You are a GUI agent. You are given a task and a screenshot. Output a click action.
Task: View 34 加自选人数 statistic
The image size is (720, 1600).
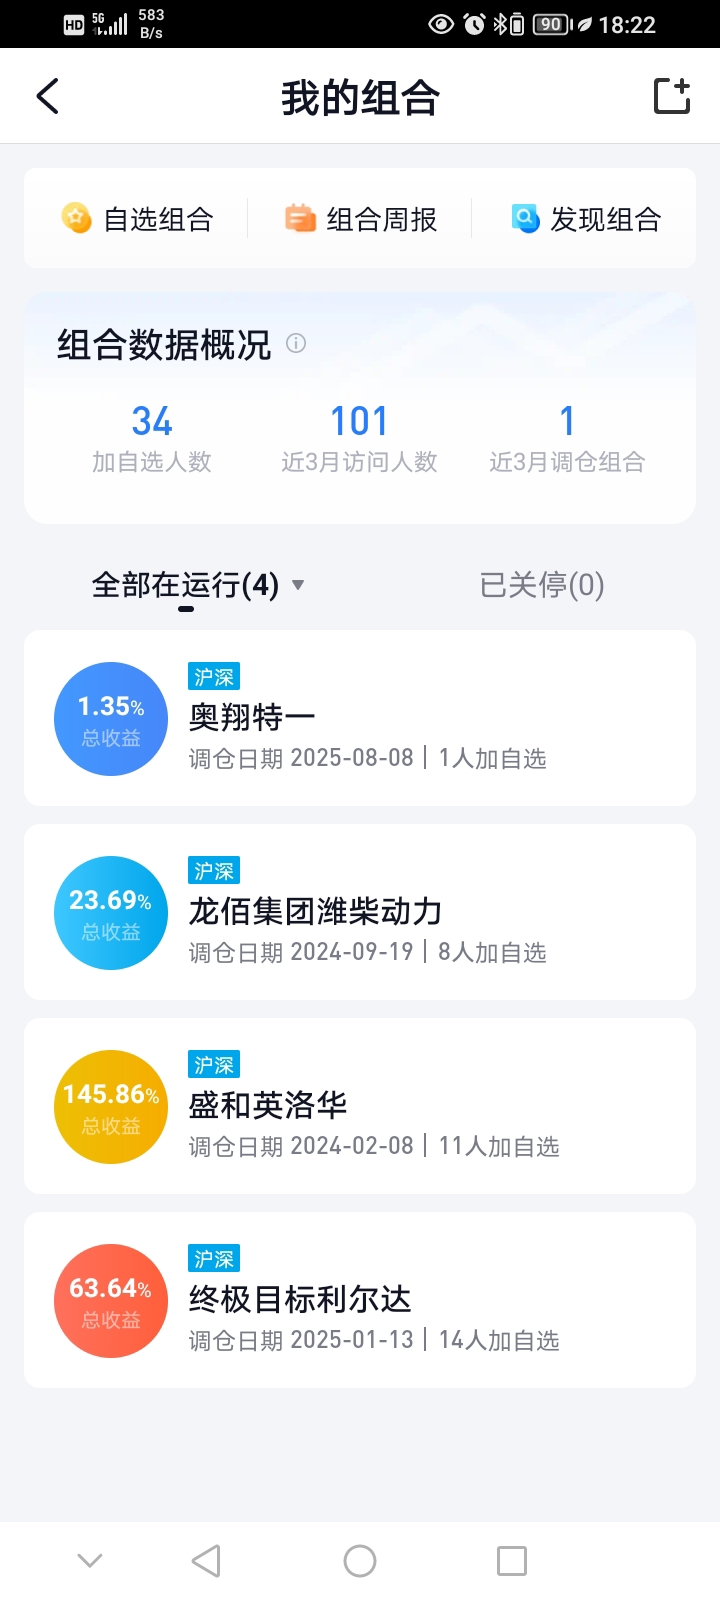[152, 438]
